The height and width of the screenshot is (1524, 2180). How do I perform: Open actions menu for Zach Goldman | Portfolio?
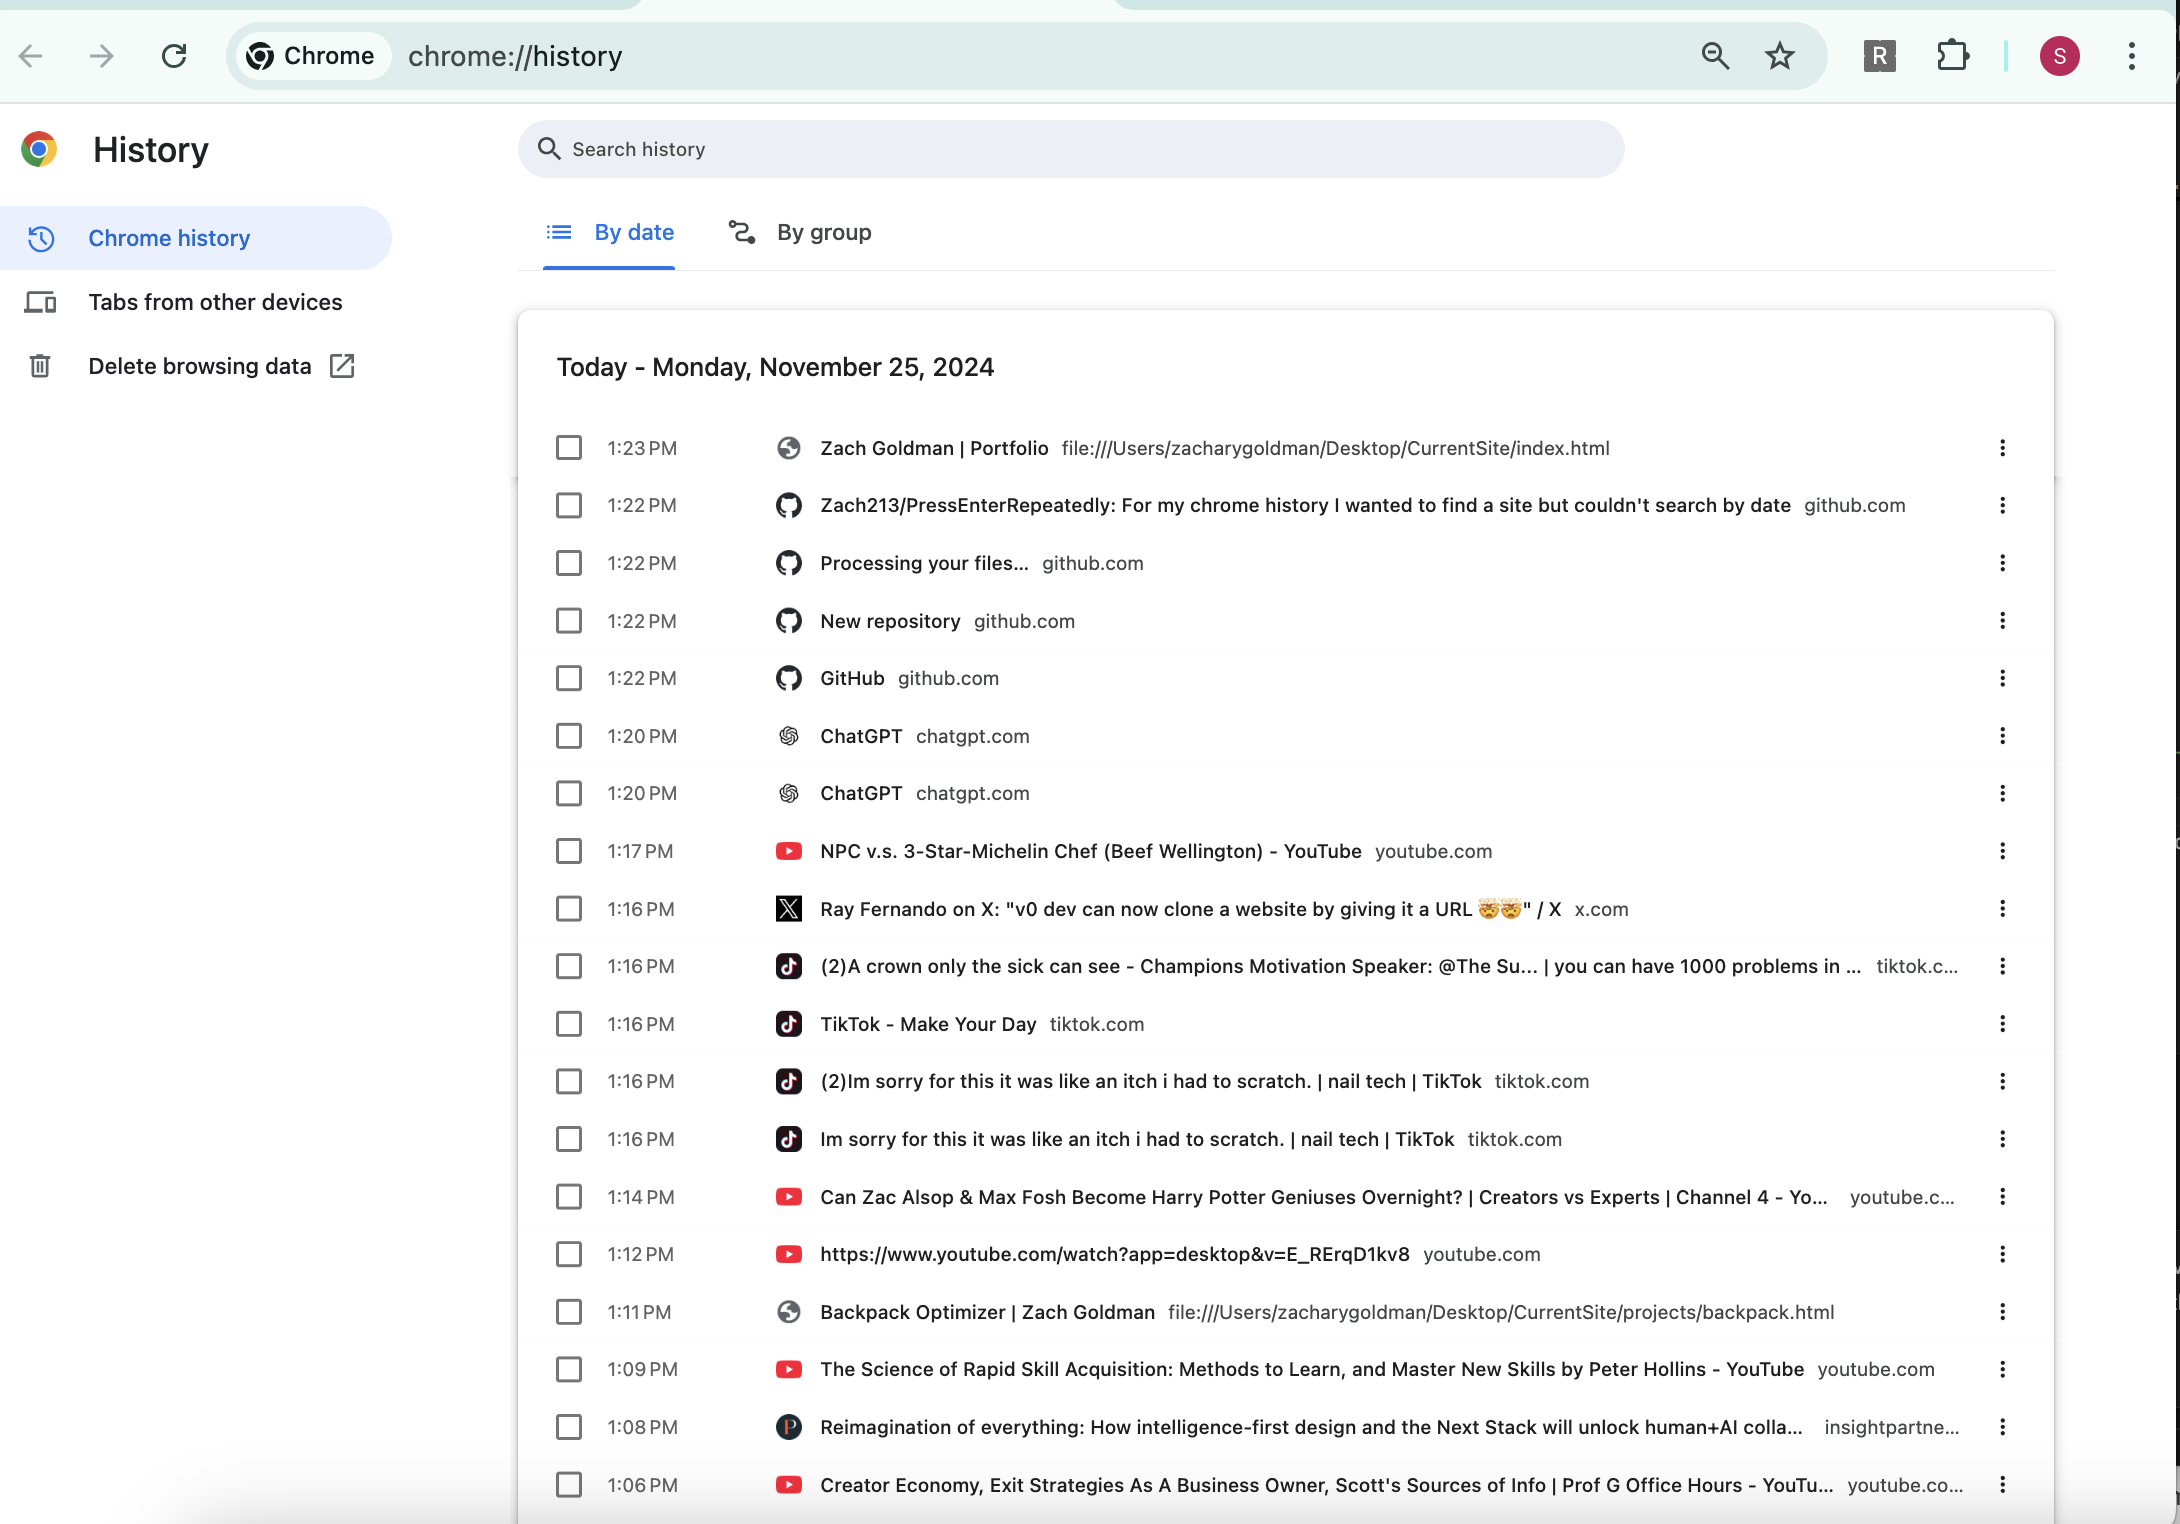2002,448
